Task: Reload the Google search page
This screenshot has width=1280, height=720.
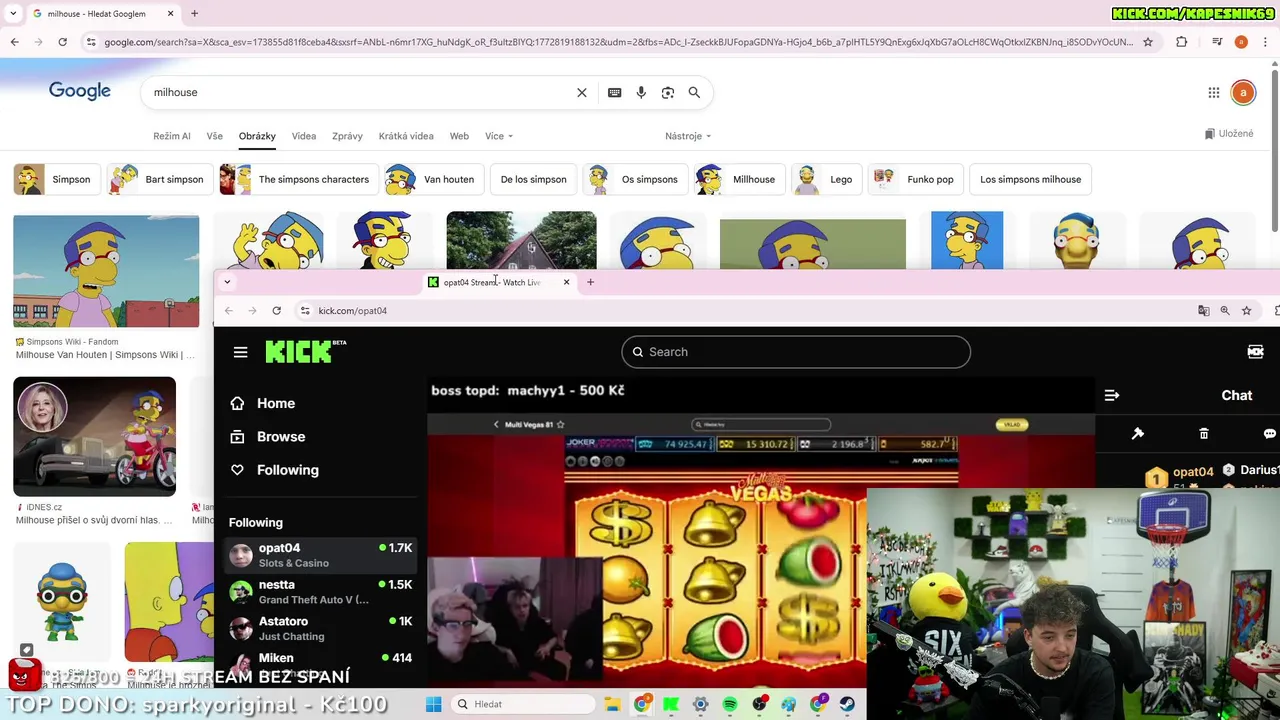Action: pyautogui.click(x=63, y=42)
